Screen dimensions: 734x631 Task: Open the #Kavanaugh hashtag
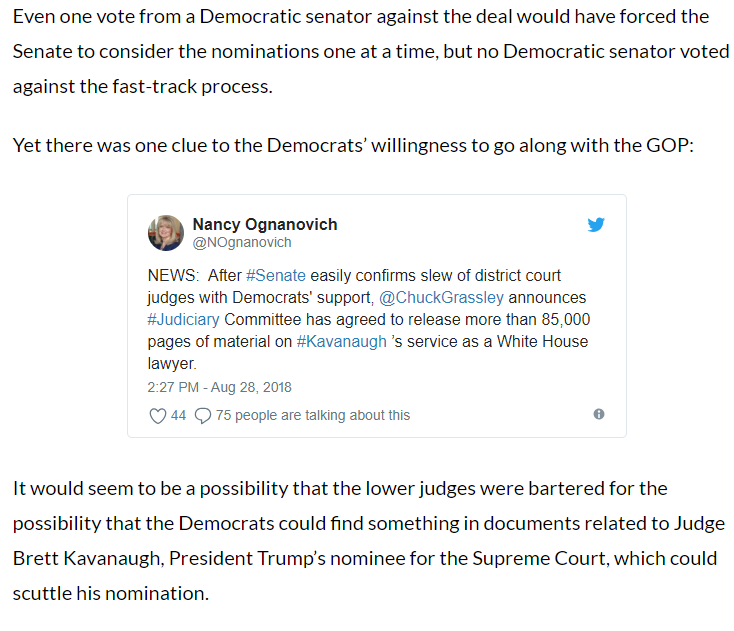(342, 341)
